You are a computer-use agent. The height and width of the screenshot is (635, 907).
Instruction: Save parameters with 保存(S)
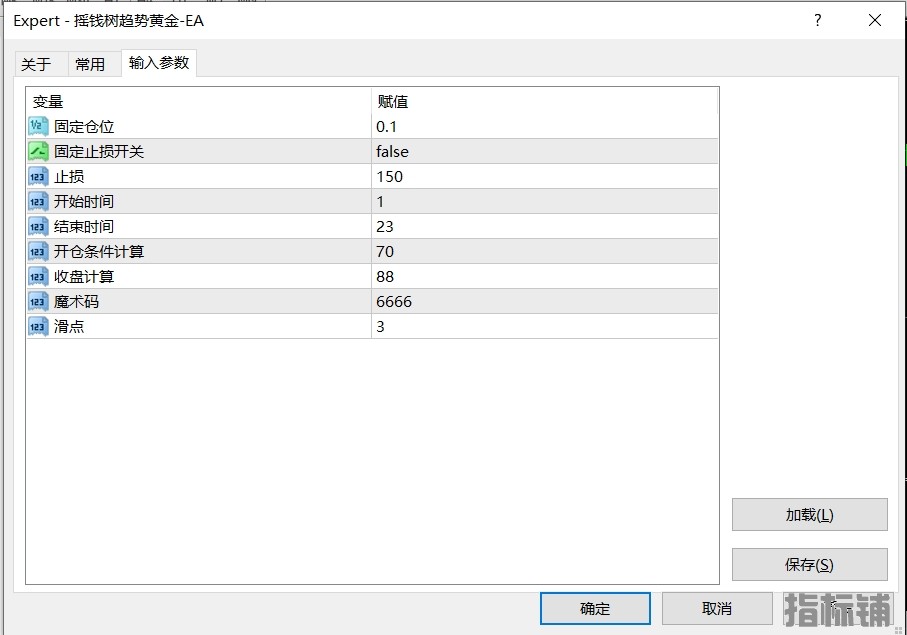tap(810, 564)
